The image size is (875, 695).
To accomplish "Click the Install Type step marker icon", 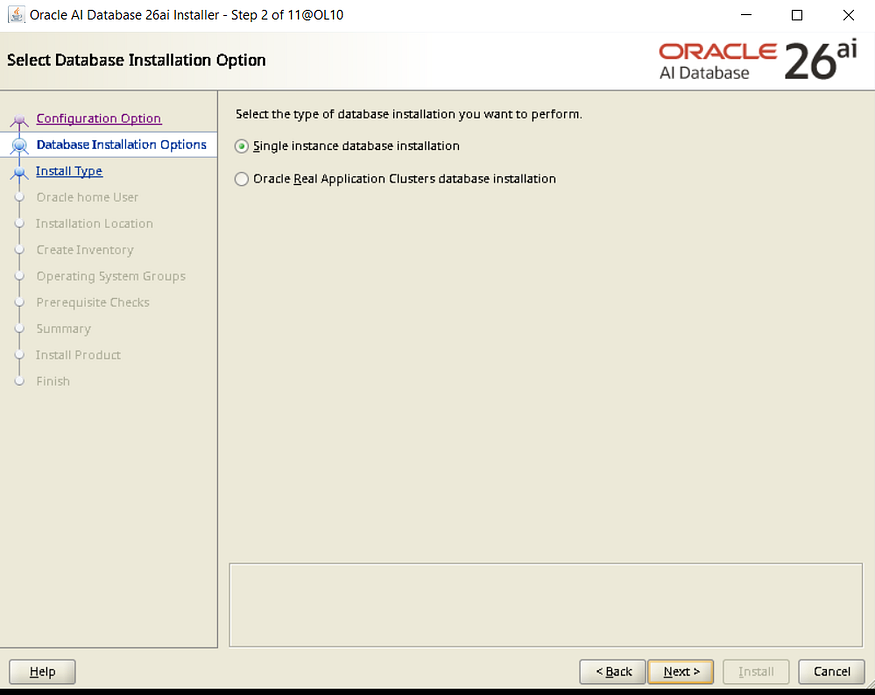I will pos(20,172).
